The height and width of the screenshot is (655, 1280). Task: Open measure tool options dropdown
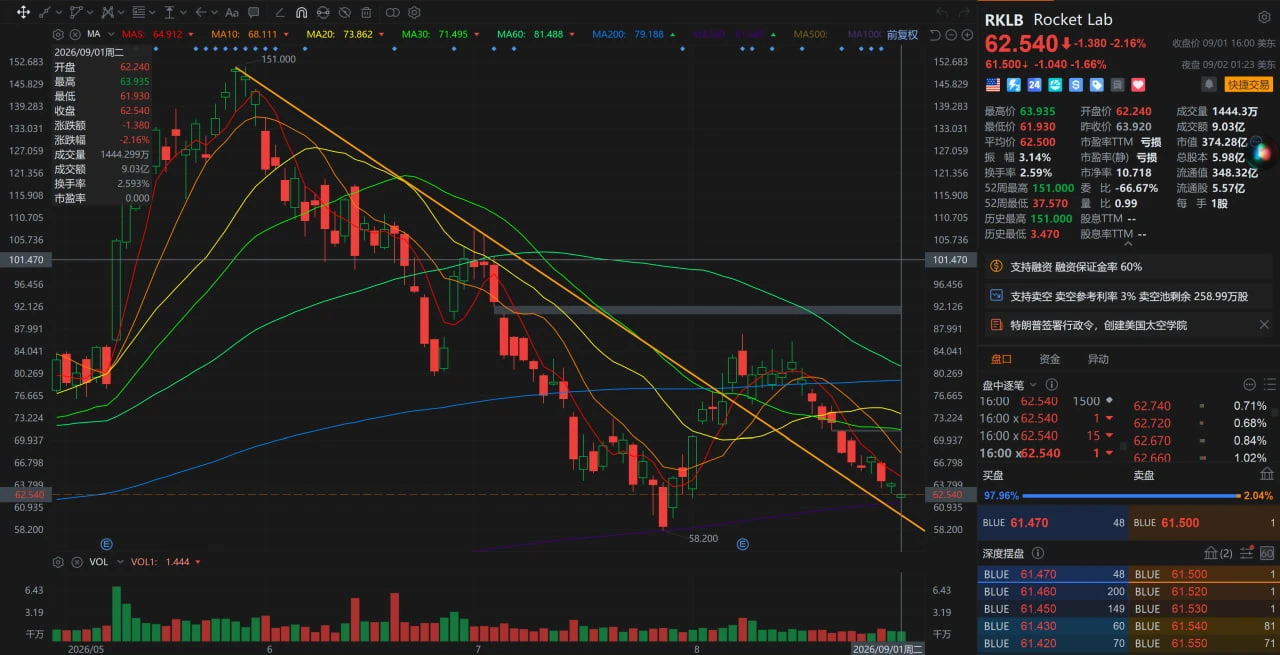coord(183,13)
